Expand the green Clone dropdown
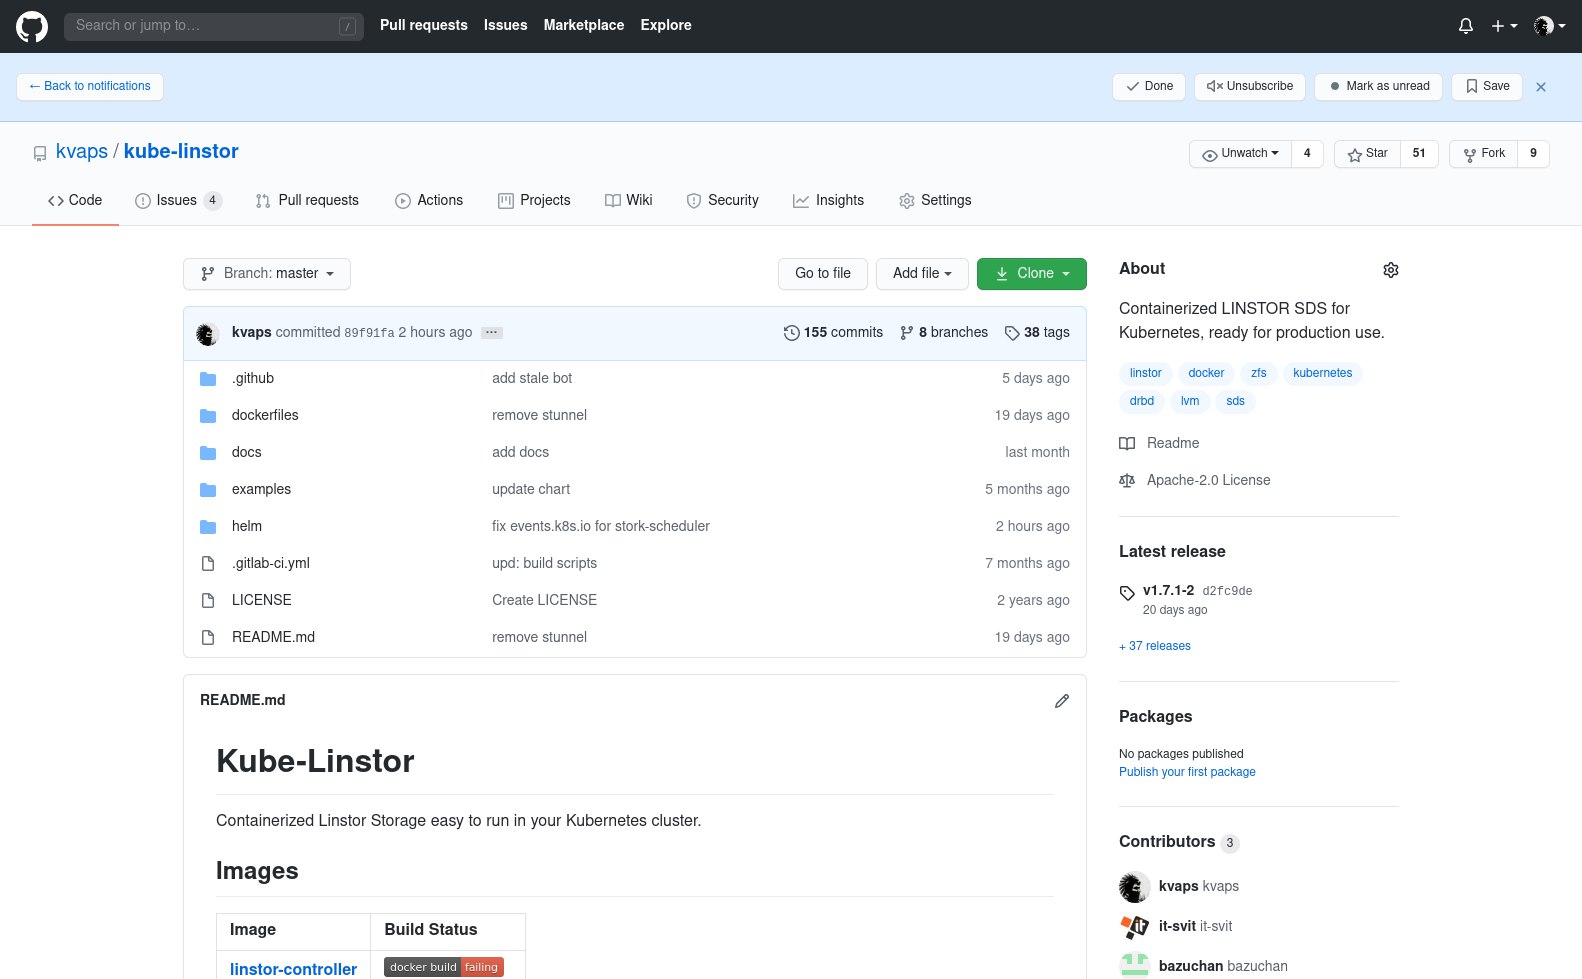This screenshot has height=979, width=1582. point(1032,274)
